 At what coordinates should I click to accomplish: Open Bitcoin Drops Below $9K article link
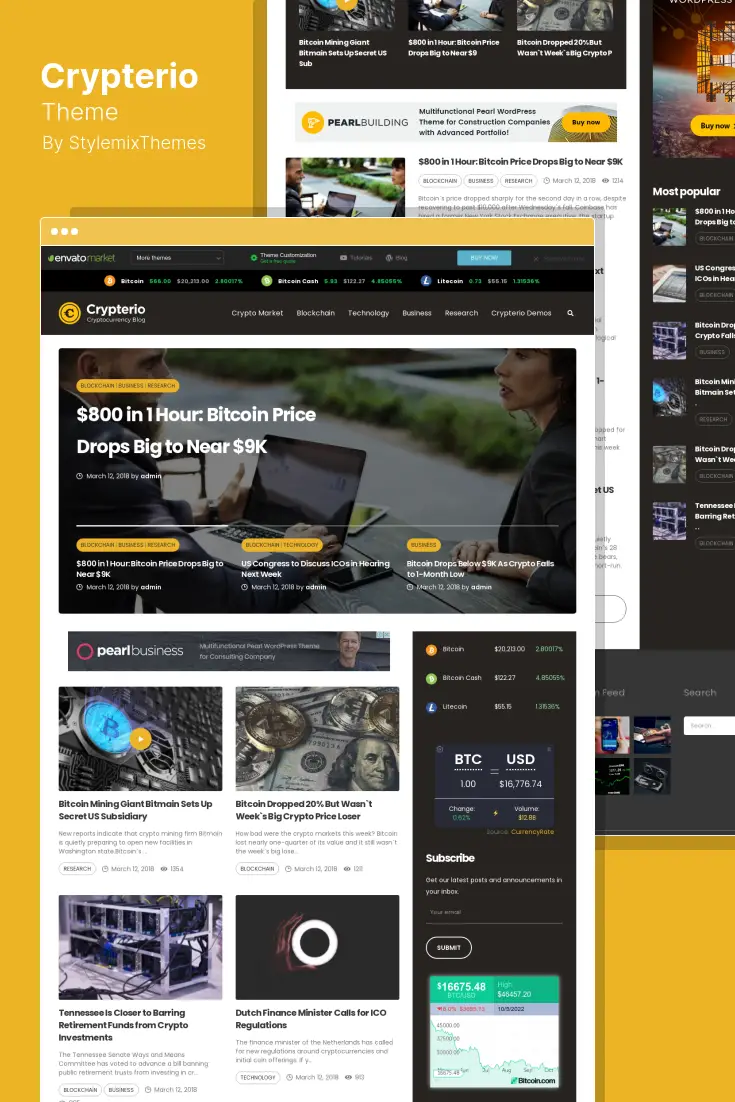(480, 569)
